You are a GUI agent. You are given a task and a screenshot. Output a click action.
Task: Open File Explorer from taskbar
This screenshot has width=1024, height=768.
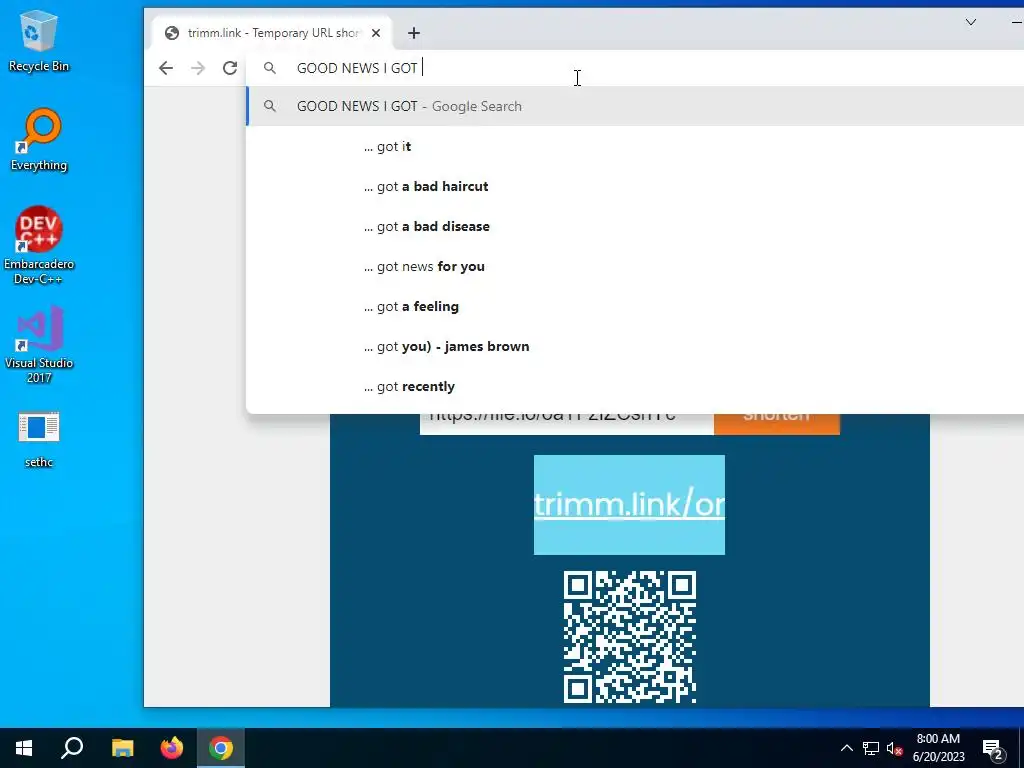pos(122,748)
